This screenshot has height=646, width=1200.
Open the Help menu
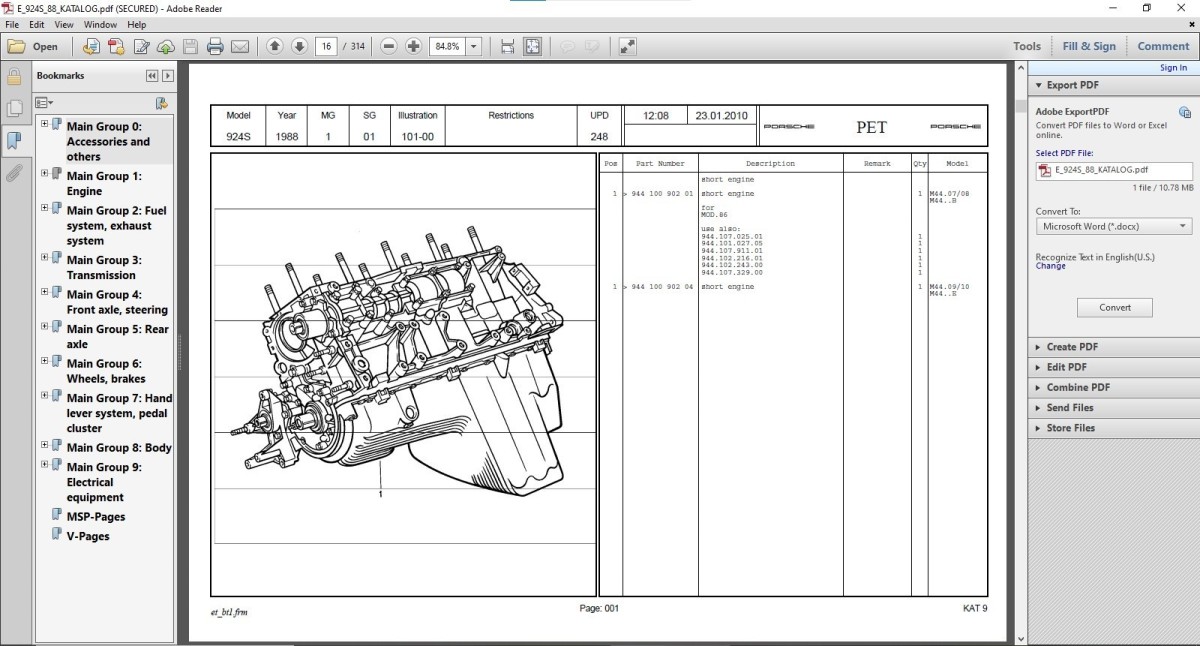(137, 24)
